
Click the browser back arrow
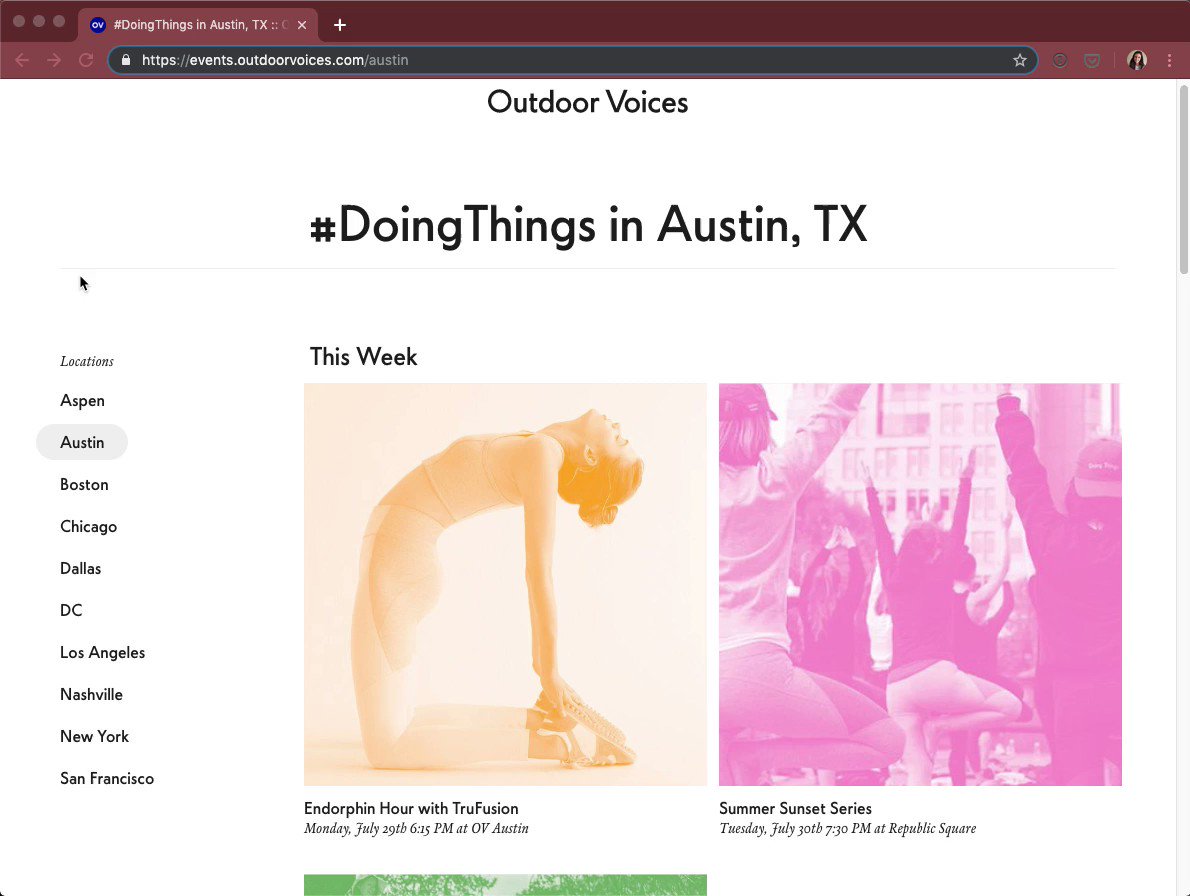22,60
